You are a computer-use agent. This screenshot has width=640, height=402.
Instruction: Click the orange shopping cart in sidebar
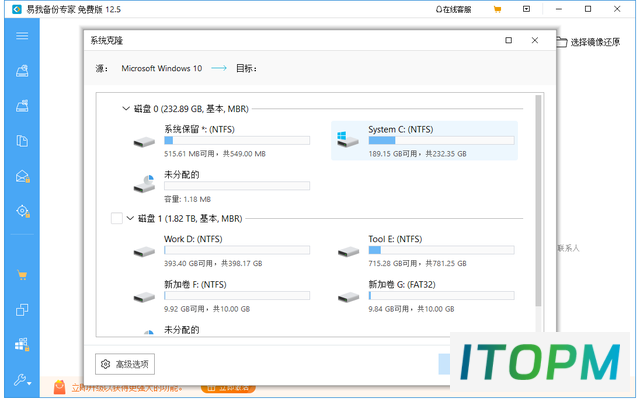[22, 275]
